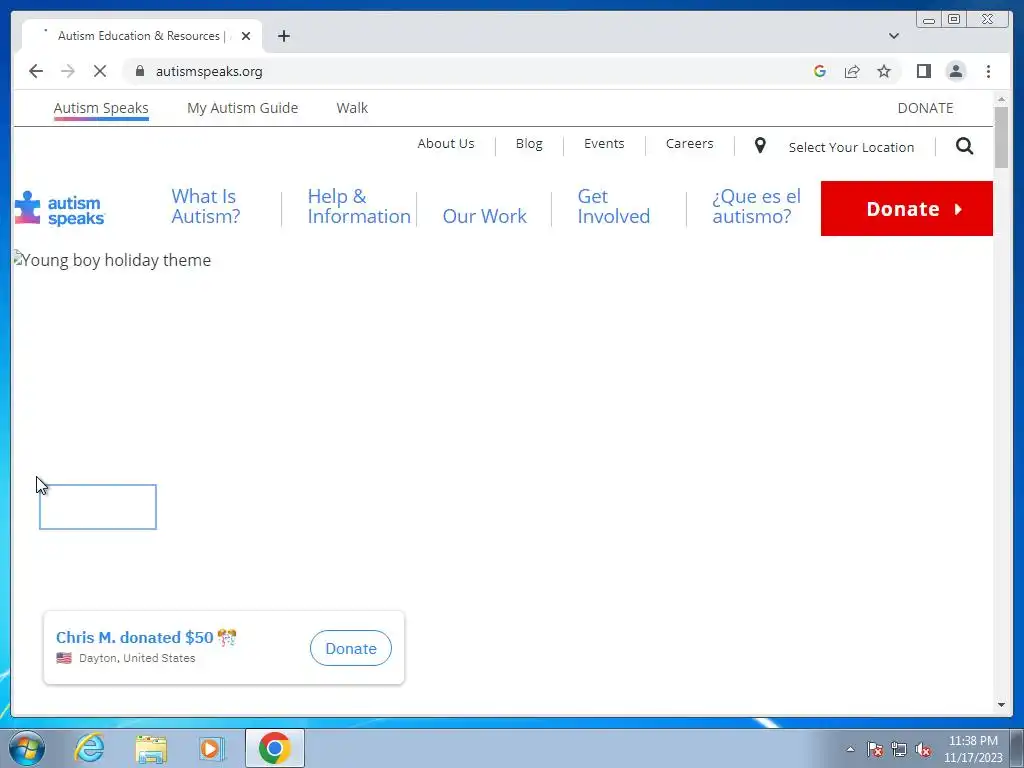The height and width of the screenshot is (768, 1024).
Task: Click the Google icon in the address bar
Action: 820,71
